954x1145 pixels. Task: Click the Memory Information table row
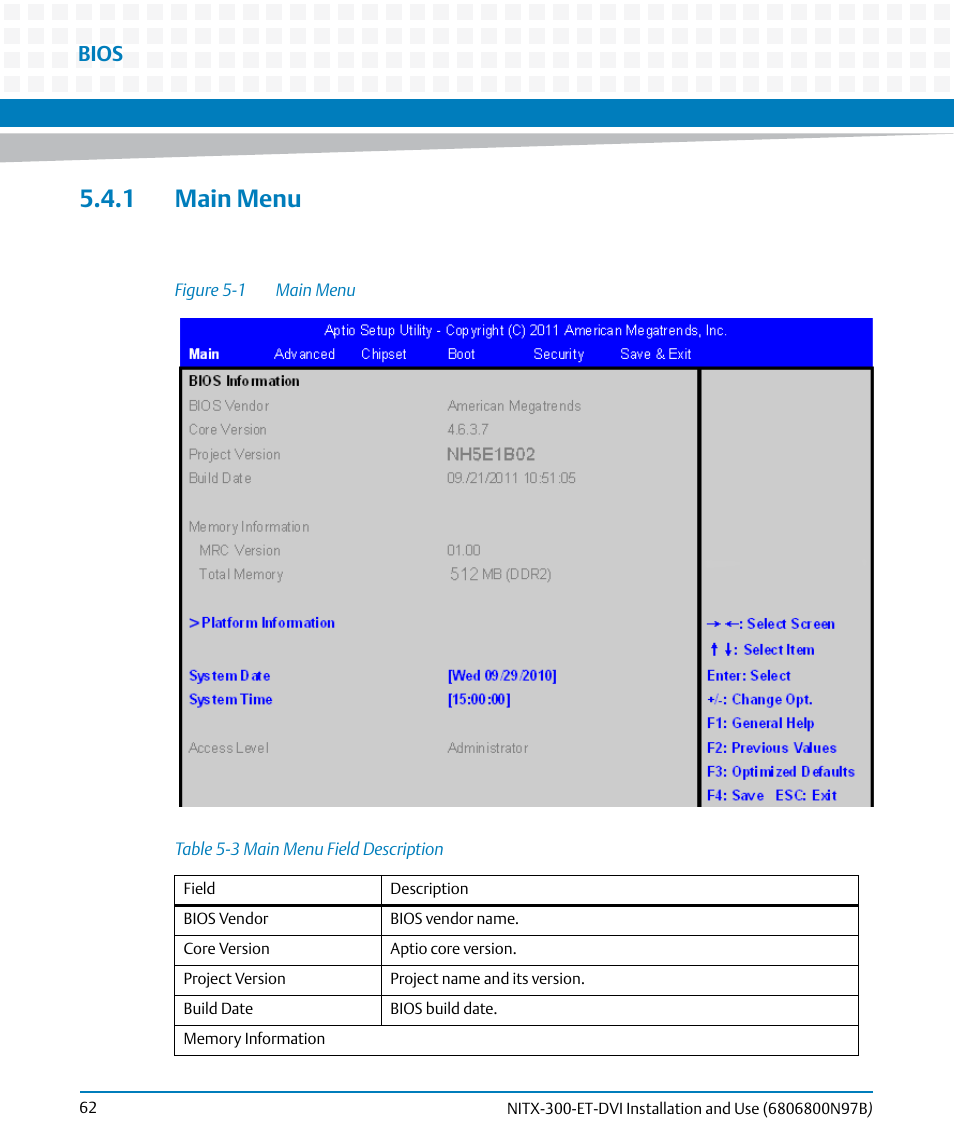(516, 1040)
